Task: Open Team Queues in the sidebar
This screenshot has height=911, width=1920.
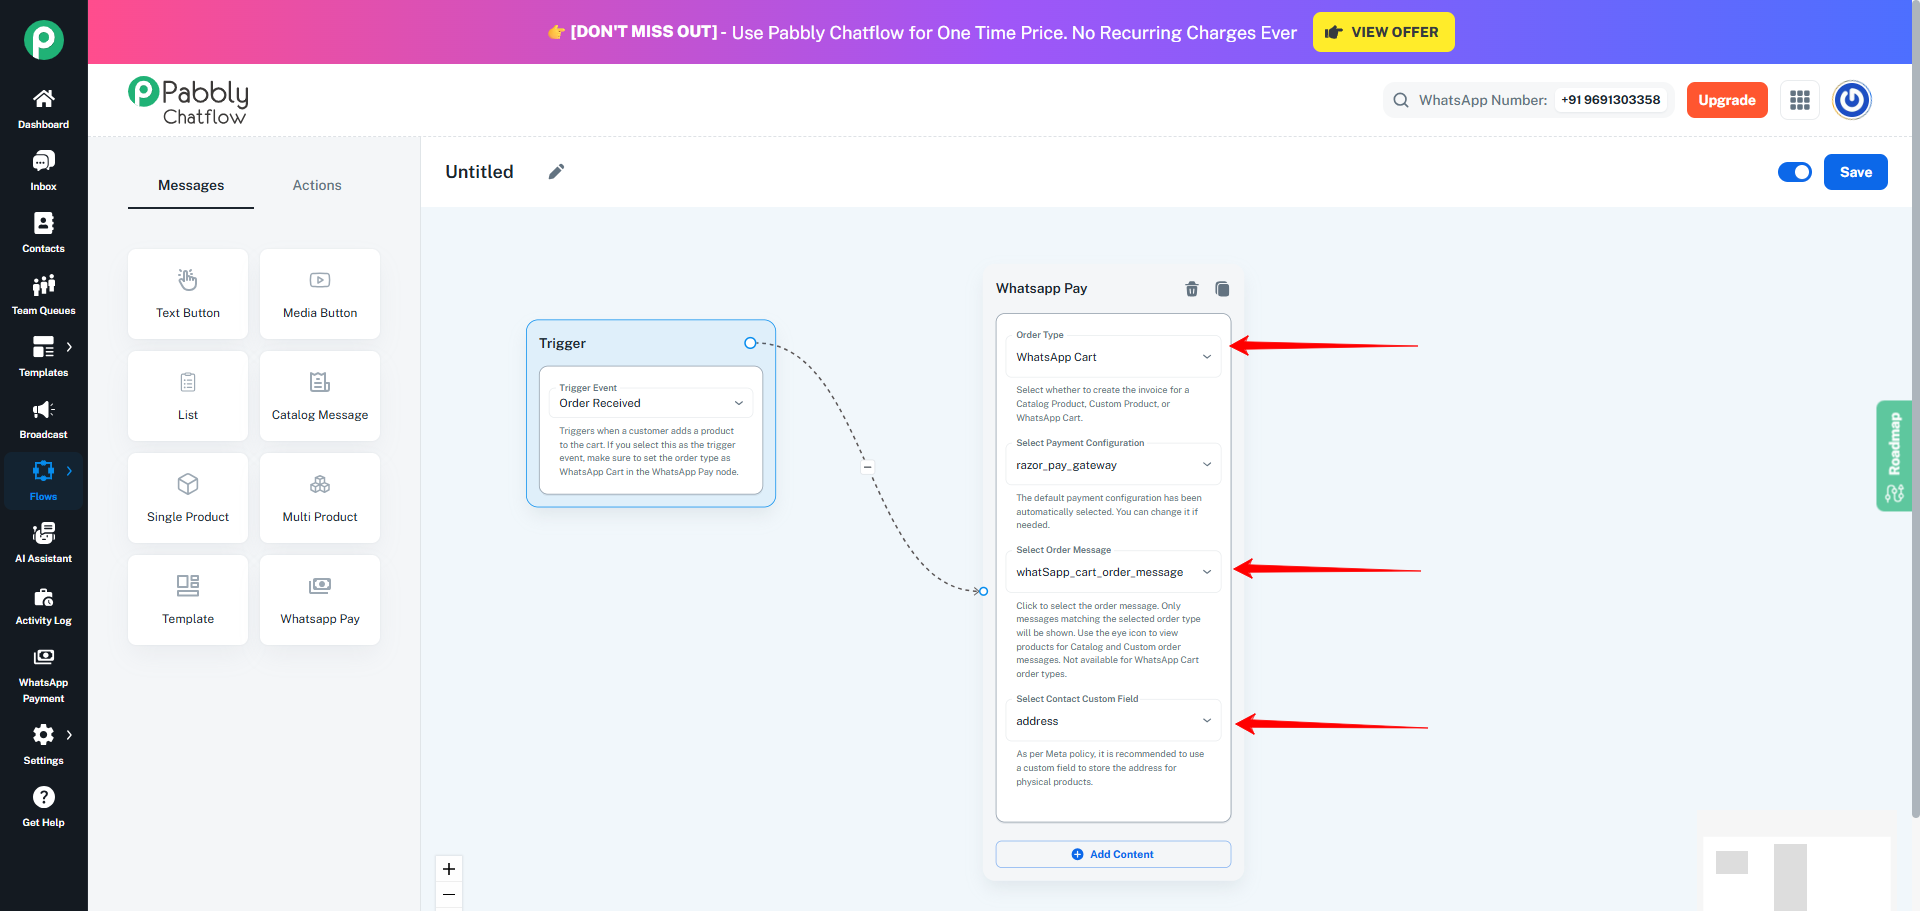Action: click(43, 296)
